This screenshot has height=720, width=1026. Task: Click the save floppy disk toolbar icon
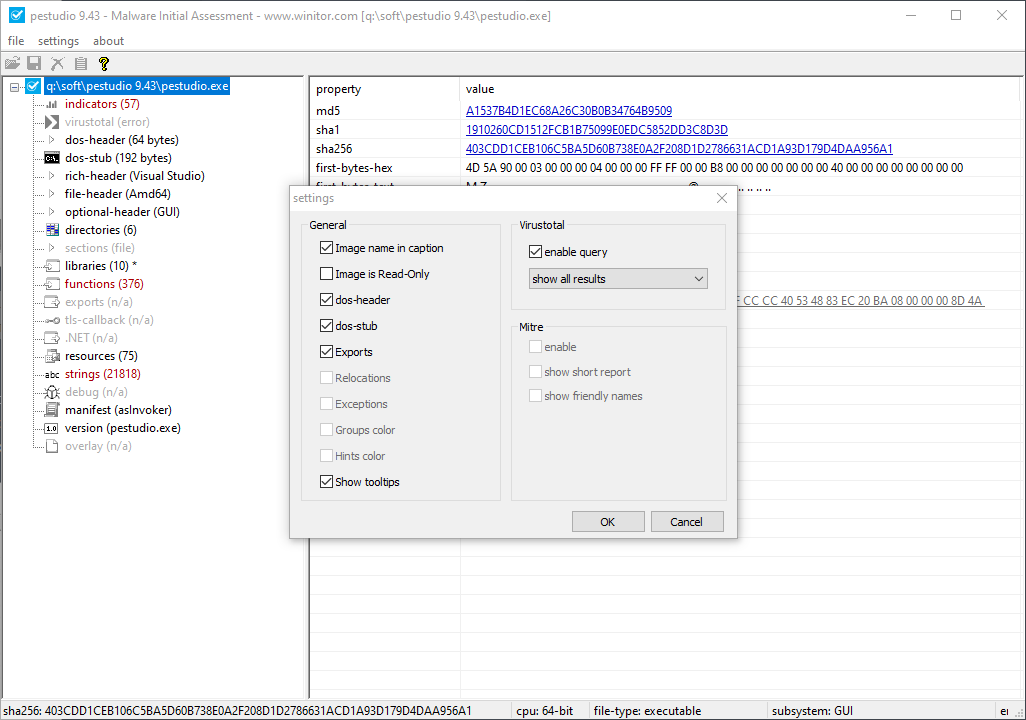coord(34,64)
